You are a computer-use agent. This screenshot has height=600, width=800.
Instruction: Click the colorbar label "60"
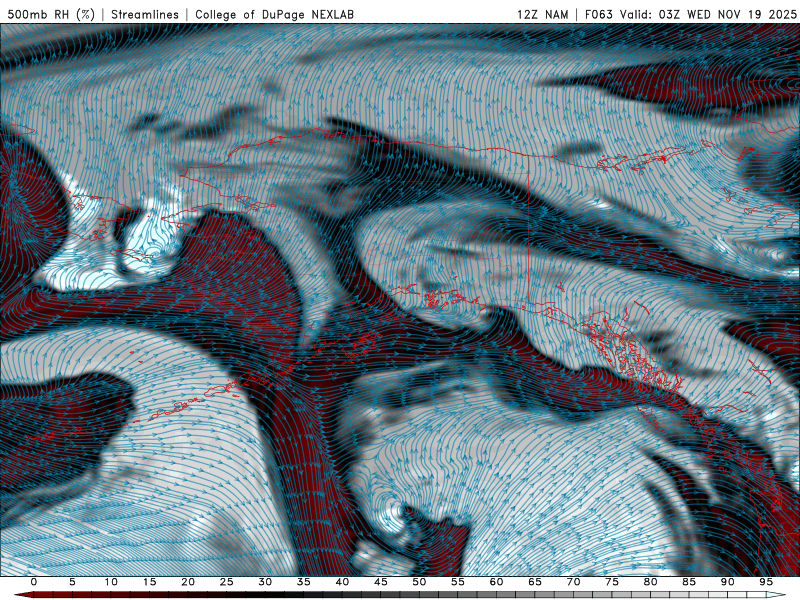(496, 582)
